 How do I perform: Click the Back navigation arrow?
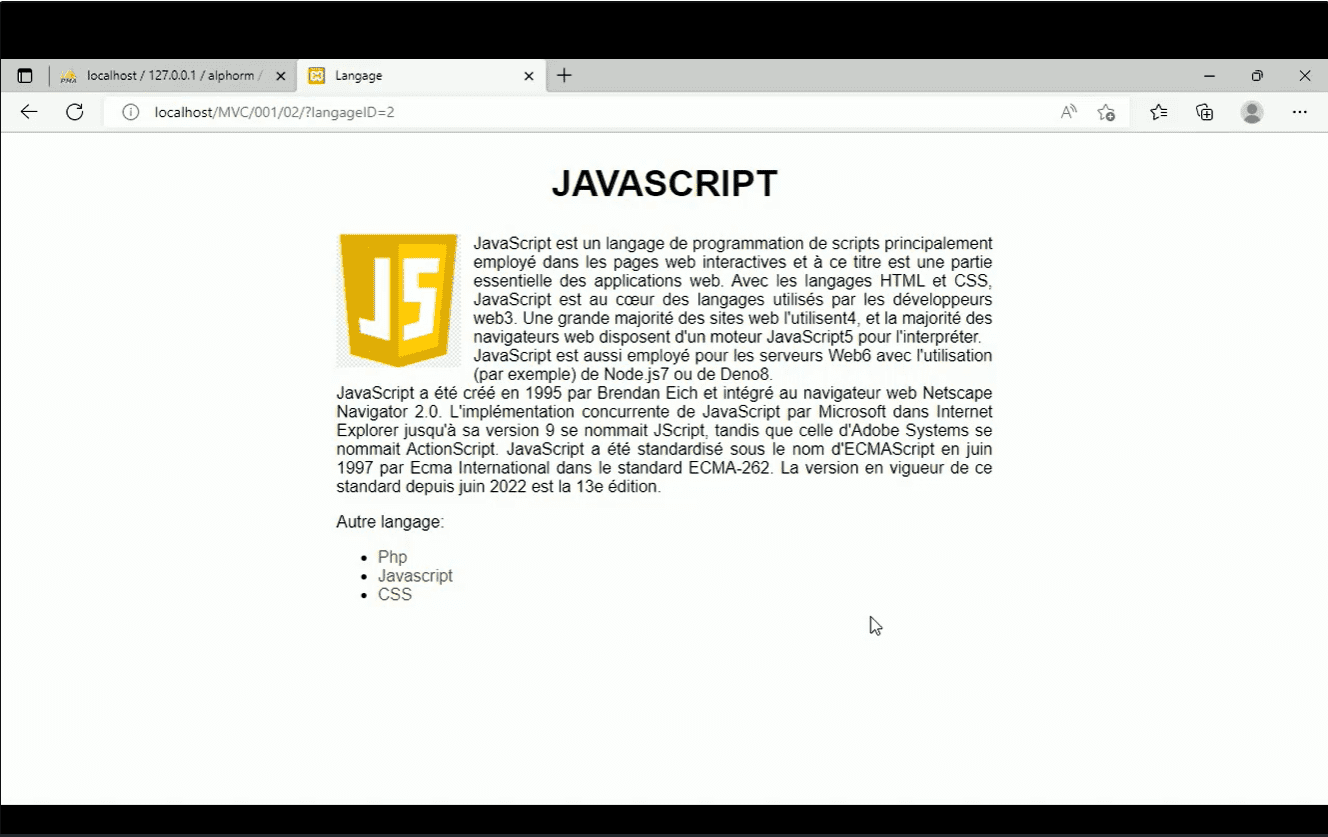click(x=28, y=112)
